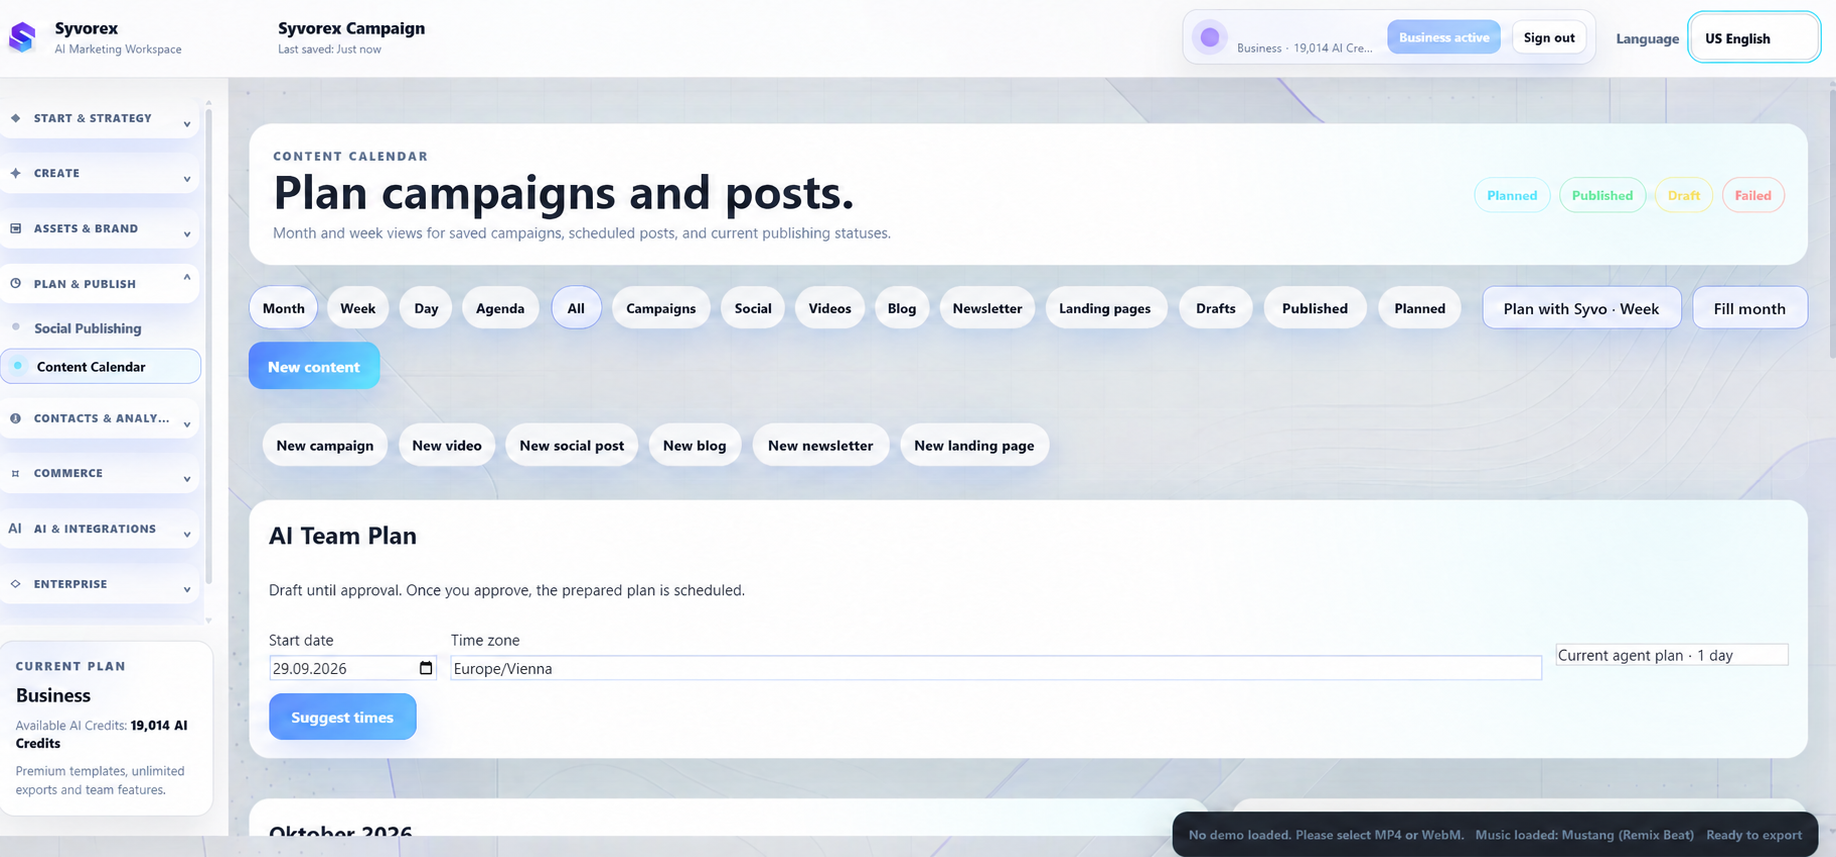The width and height of the screenshot is (1836, 857).
Task: Expand the Enterprise section chevron
Action: (187, 590)
